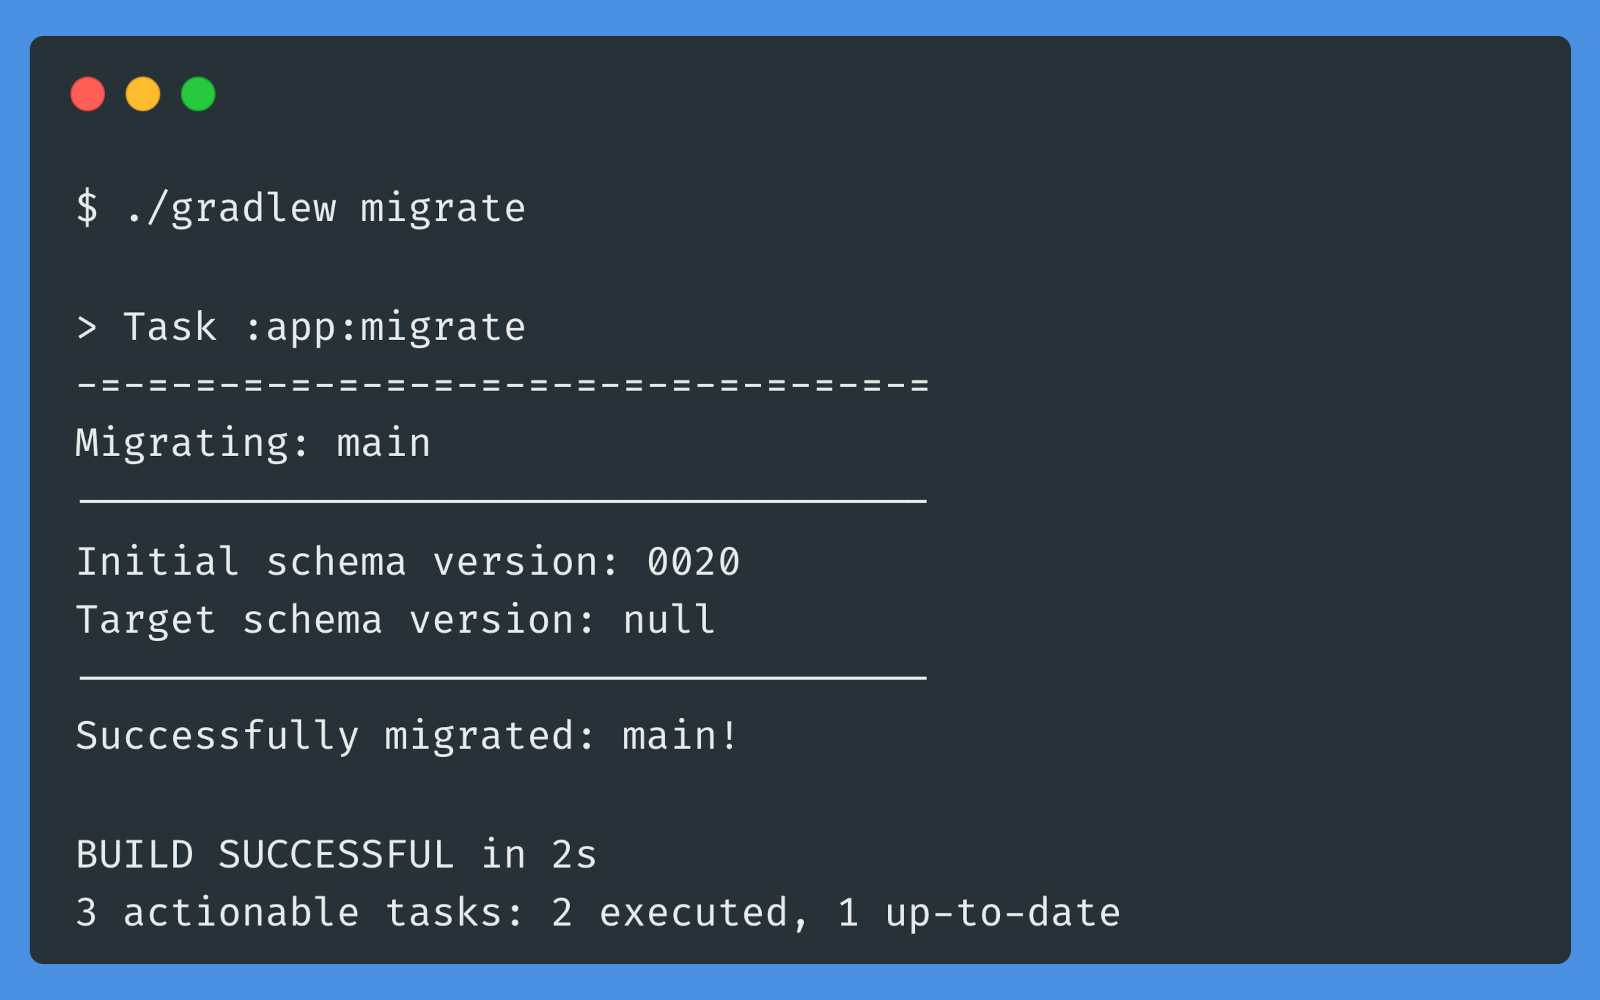Click the '>' symbol before Task
Viewport: 1600px width, 1000px height.
pos(87,327)
